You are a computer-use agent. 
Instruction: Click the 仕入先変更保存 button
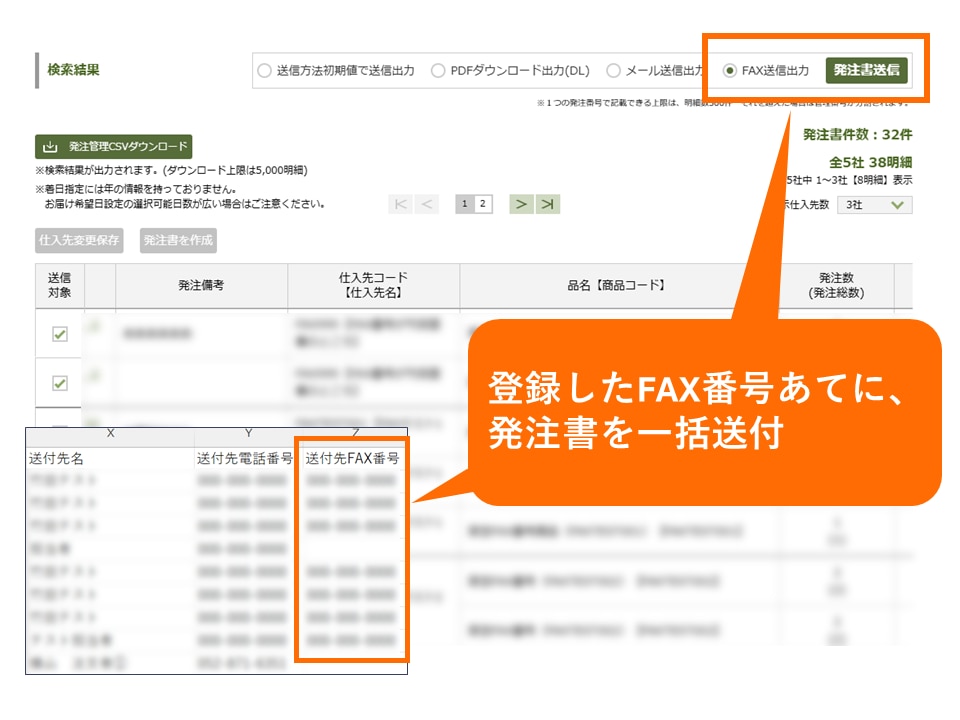click(x=79, y=241)
